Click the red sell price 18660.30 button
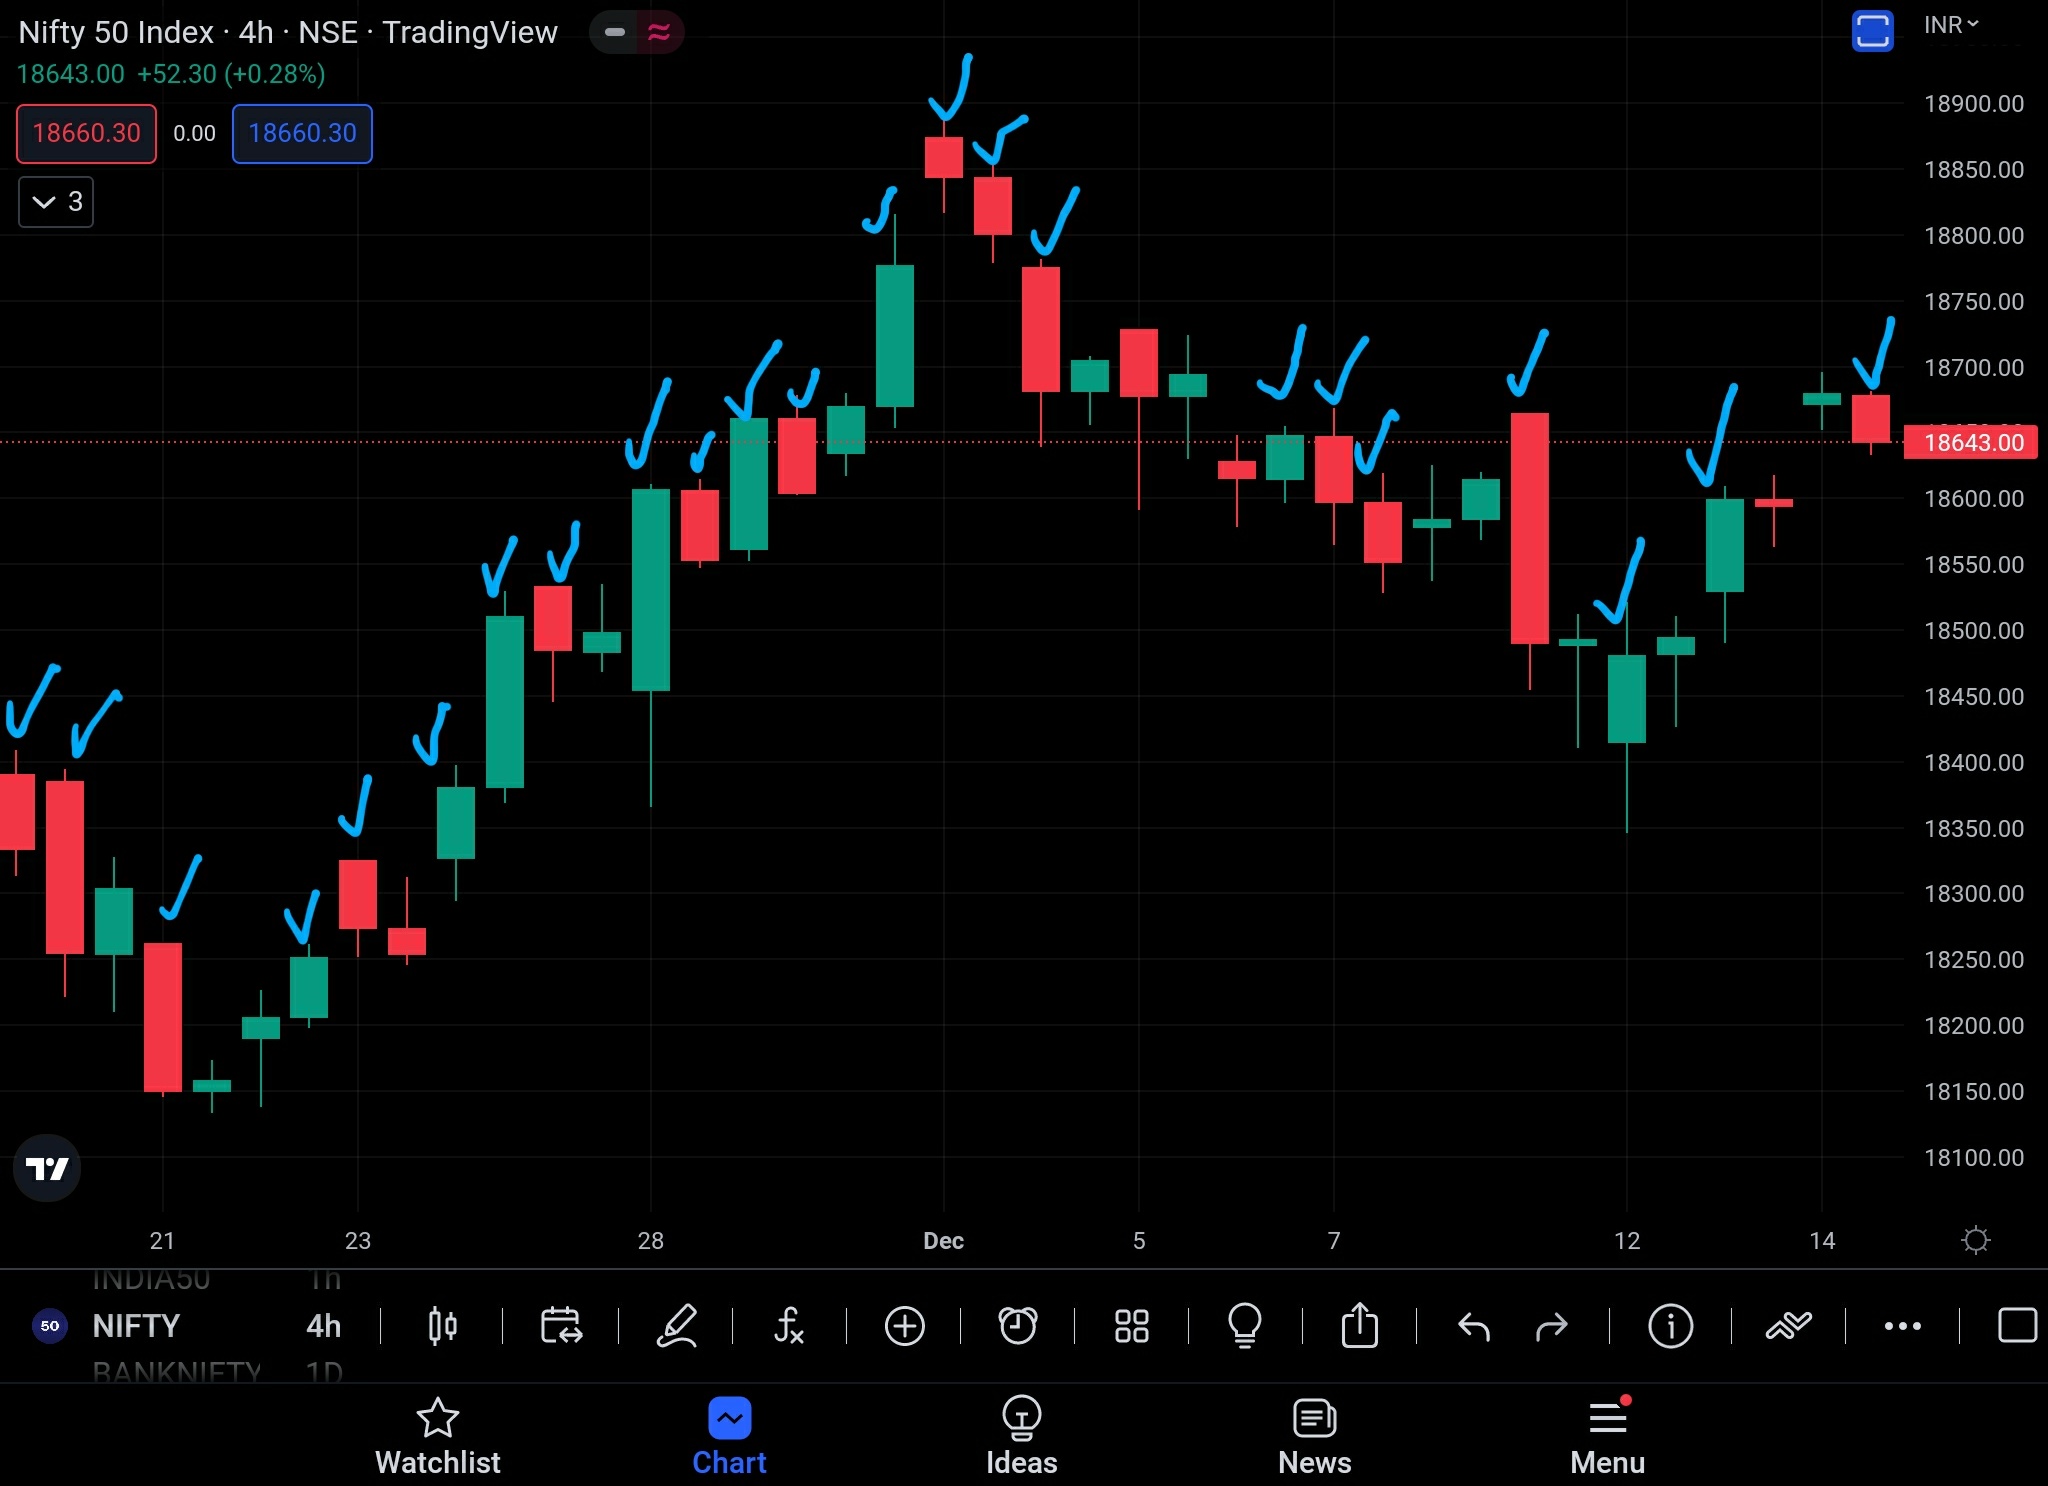This screenshot has height=1486, width=2048. tap(86, 133)
